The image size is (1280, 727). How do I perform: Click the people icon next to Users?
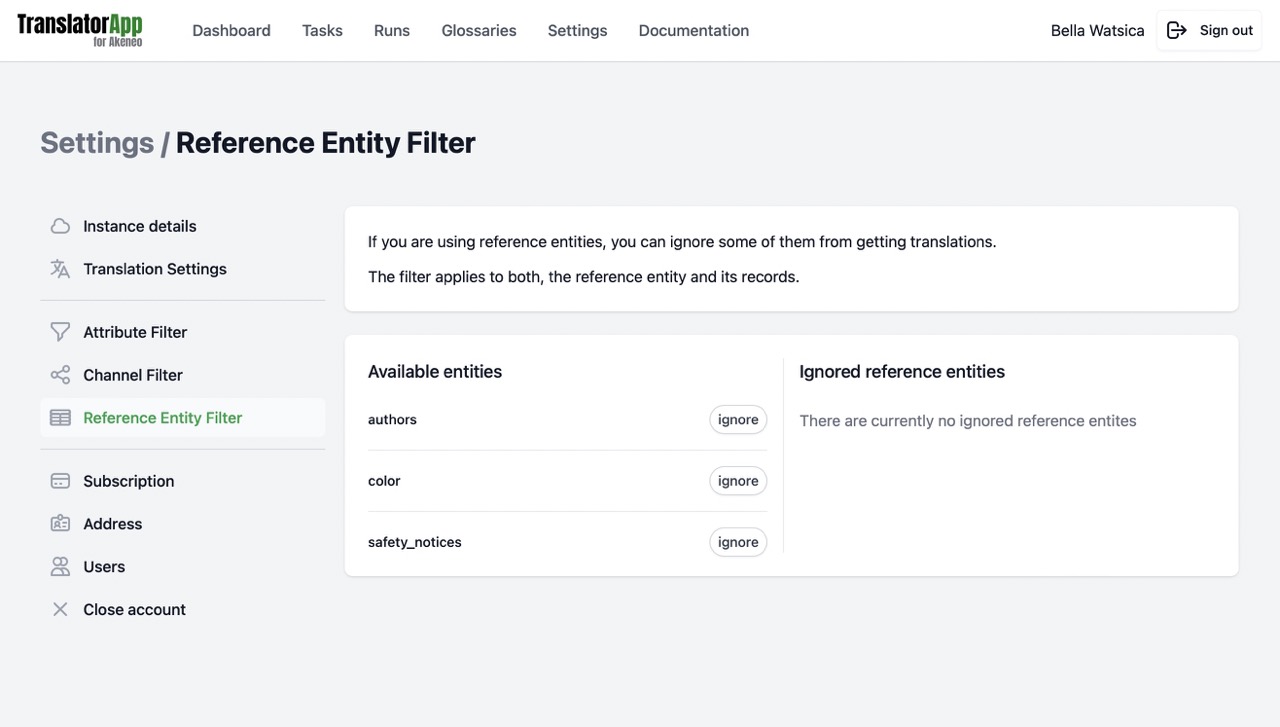click(60, 567)
